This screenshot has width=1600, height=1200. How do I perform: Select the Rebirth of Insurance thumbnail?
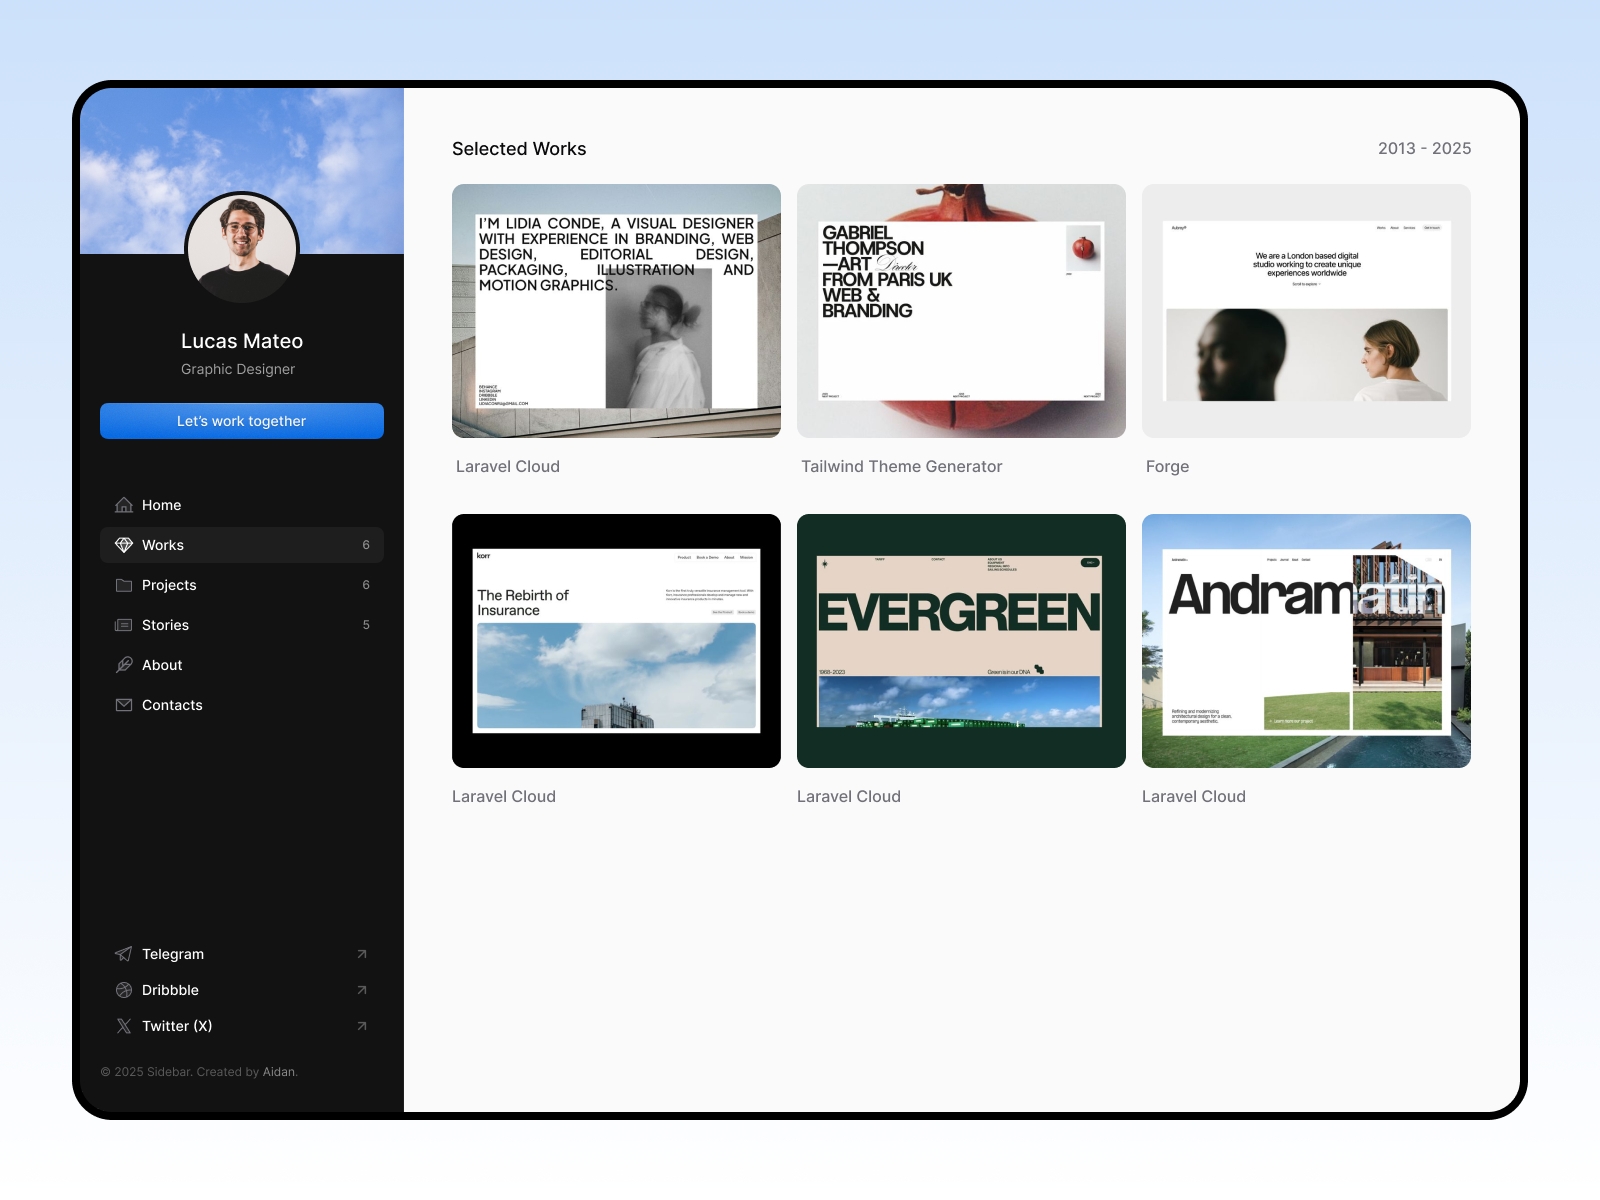point(616,641)
